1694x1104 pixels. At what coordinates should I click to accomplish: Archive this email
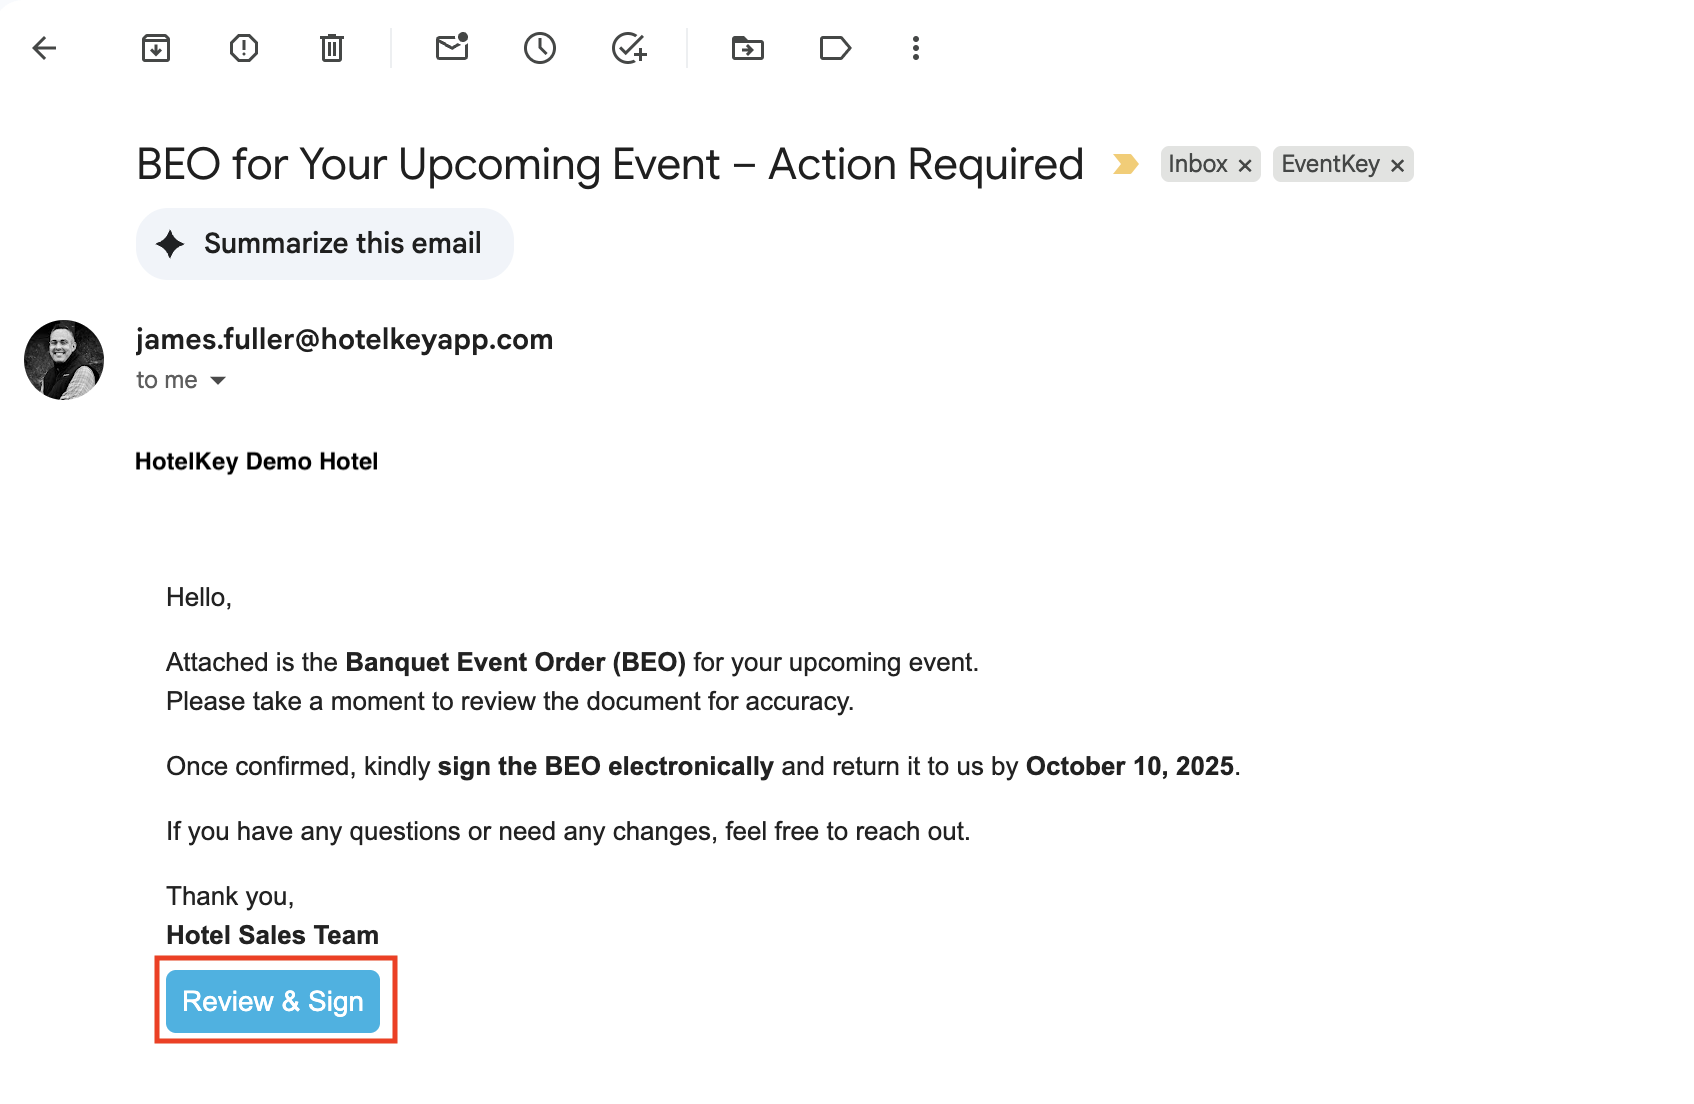pyautogui.click(x=156, y=48)
